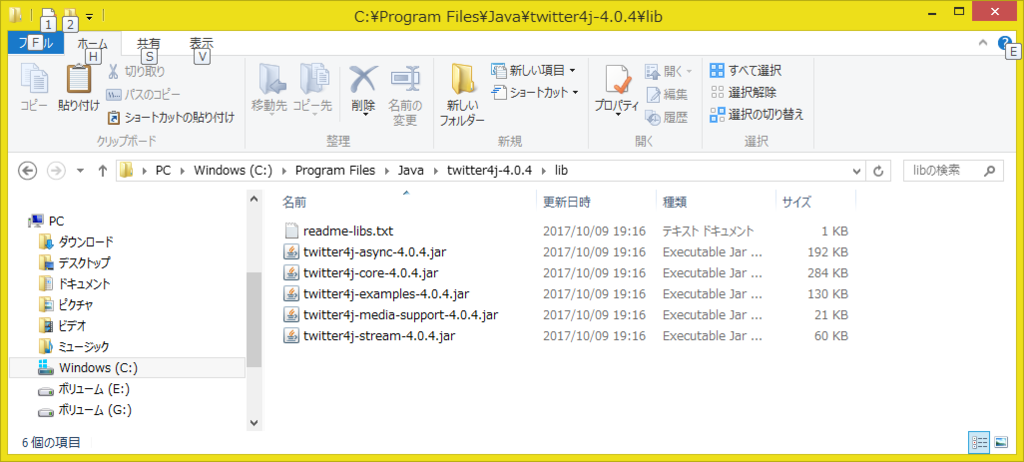Open the quick access toolbar customize arrow
The image size is (1024, 462).
click(90, 14)
